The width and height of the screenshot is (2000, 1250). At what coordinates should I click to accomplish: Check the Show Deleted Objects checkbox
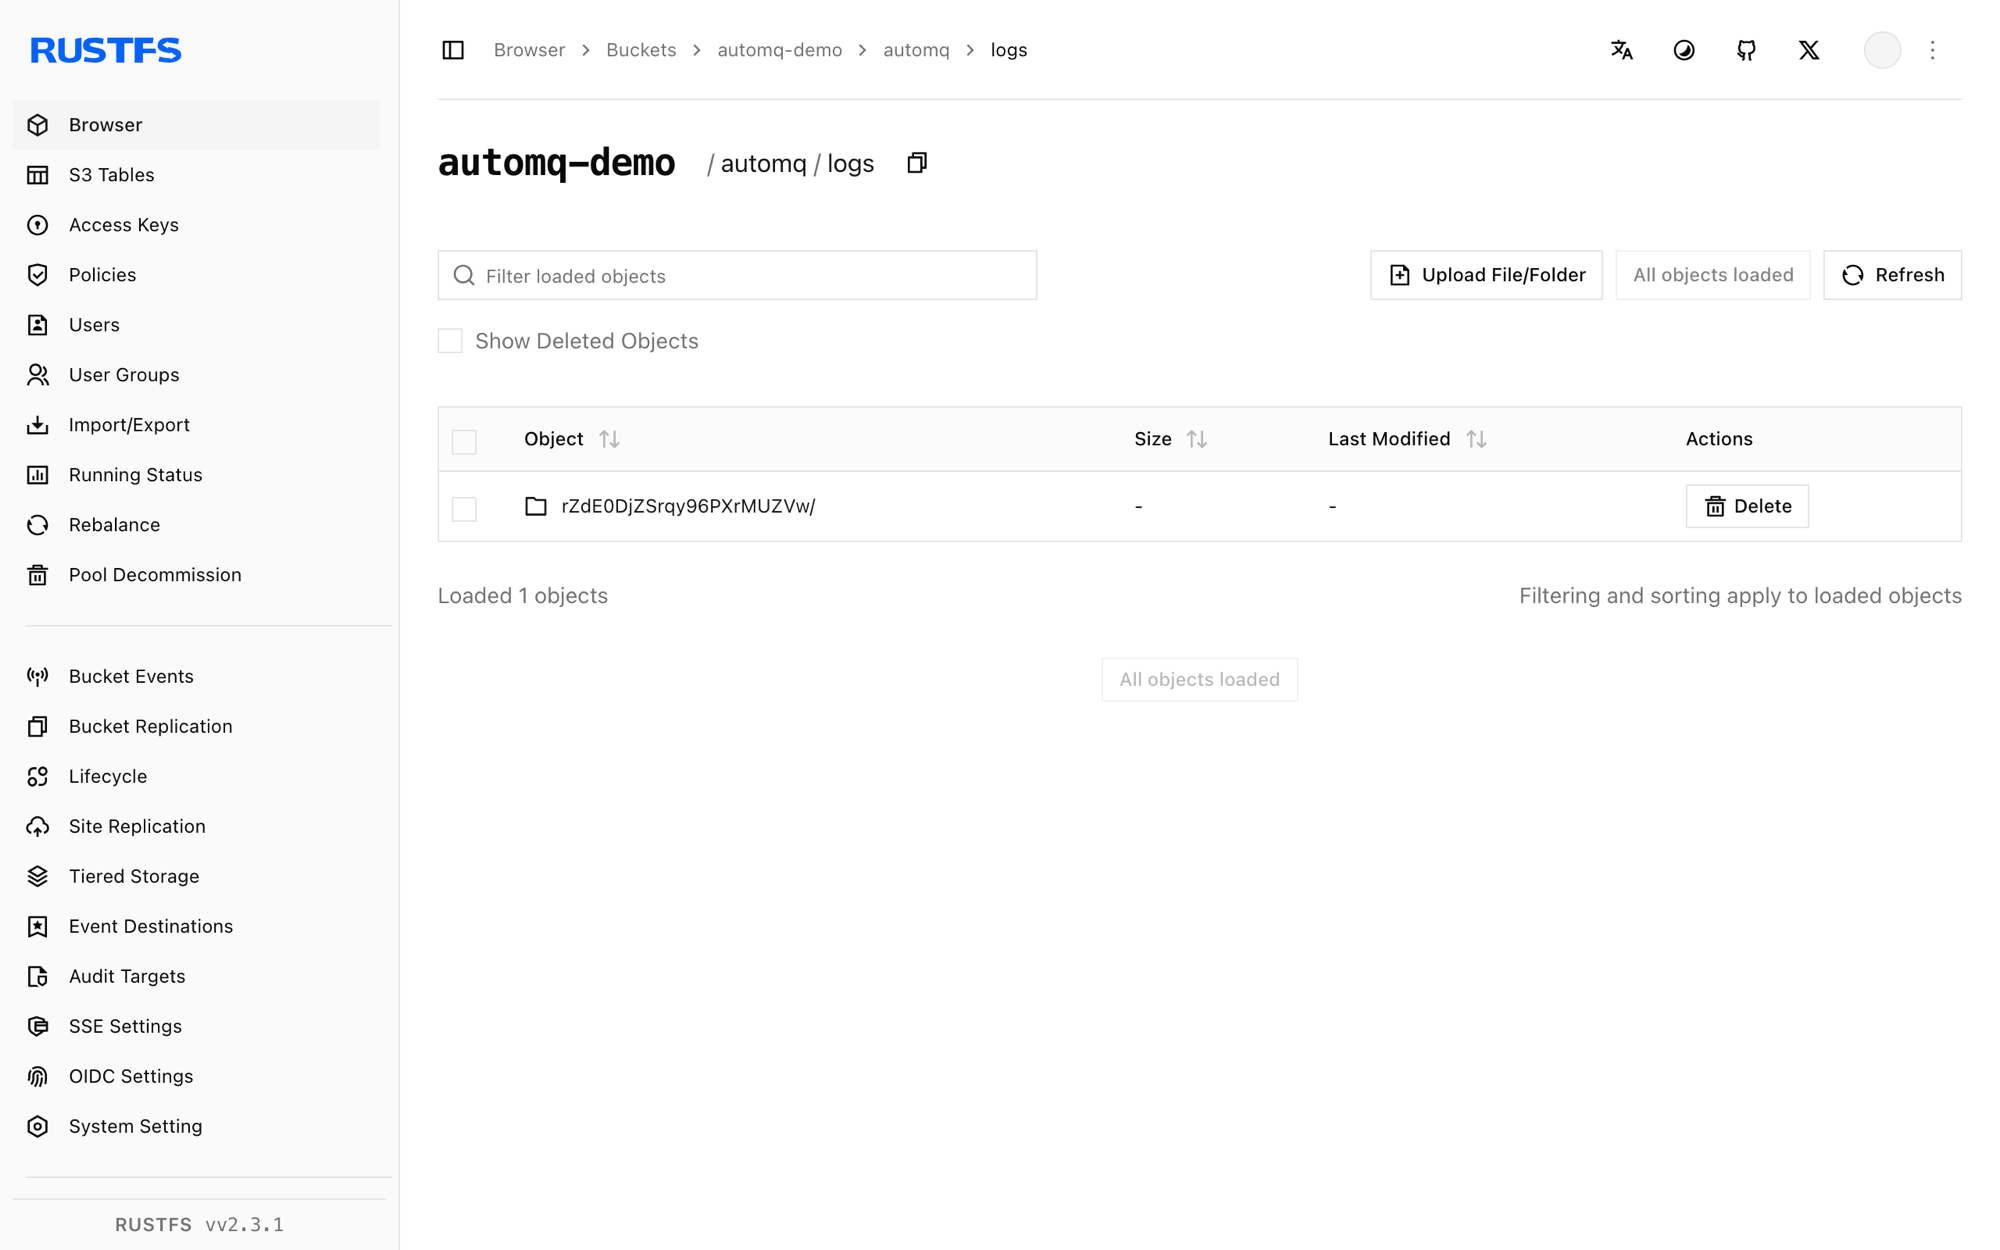pos(450,341)
